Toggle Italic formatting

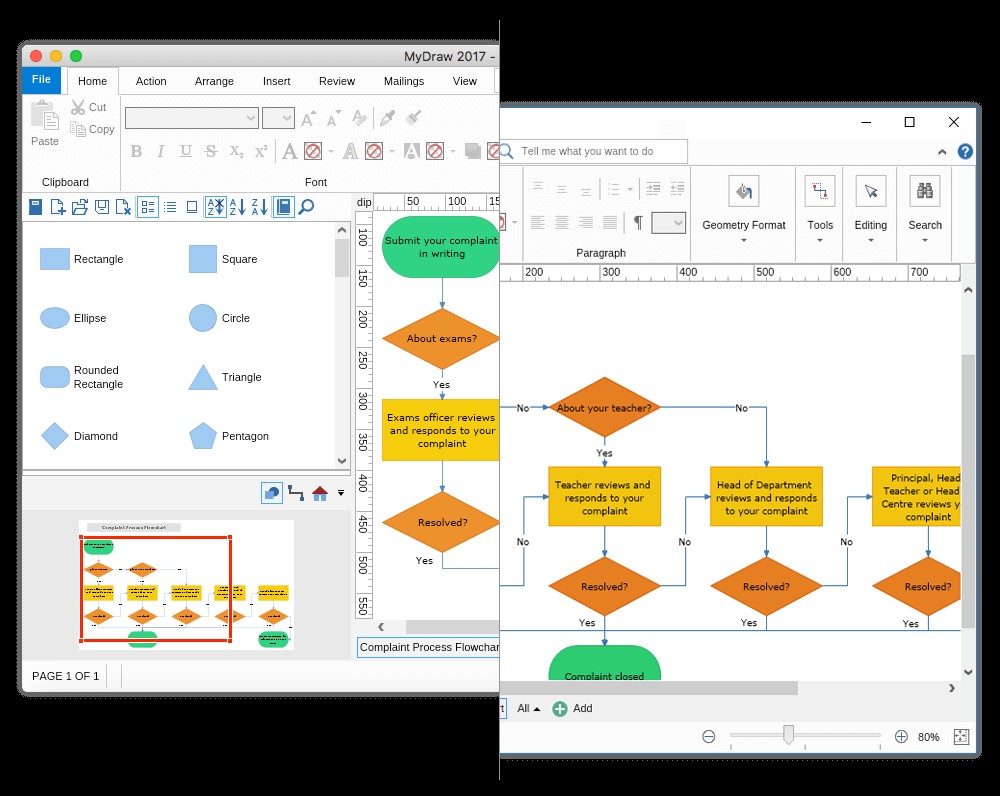click(x=161, y=151)
